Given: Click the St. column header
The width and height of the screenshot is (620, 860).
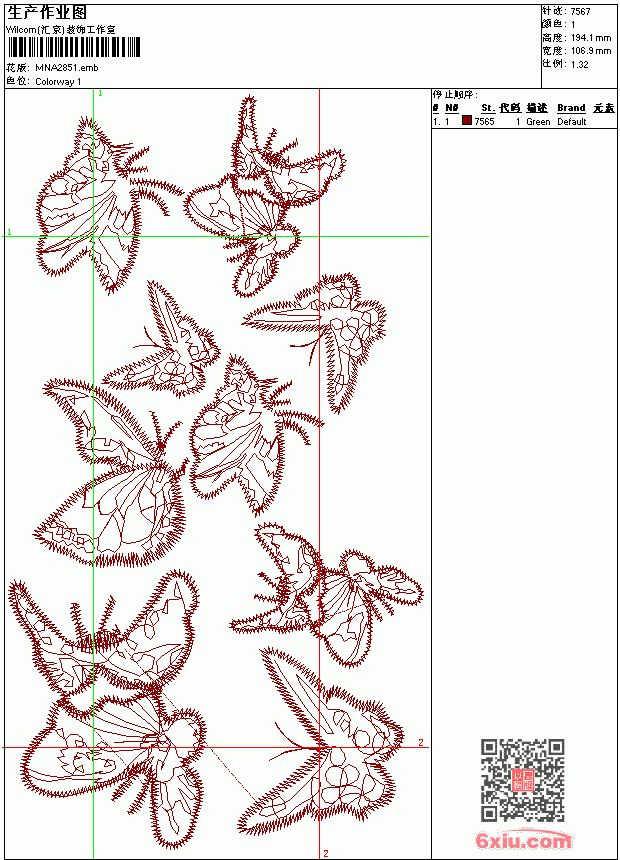Looking at the screenshot, I should coord(488,108).
